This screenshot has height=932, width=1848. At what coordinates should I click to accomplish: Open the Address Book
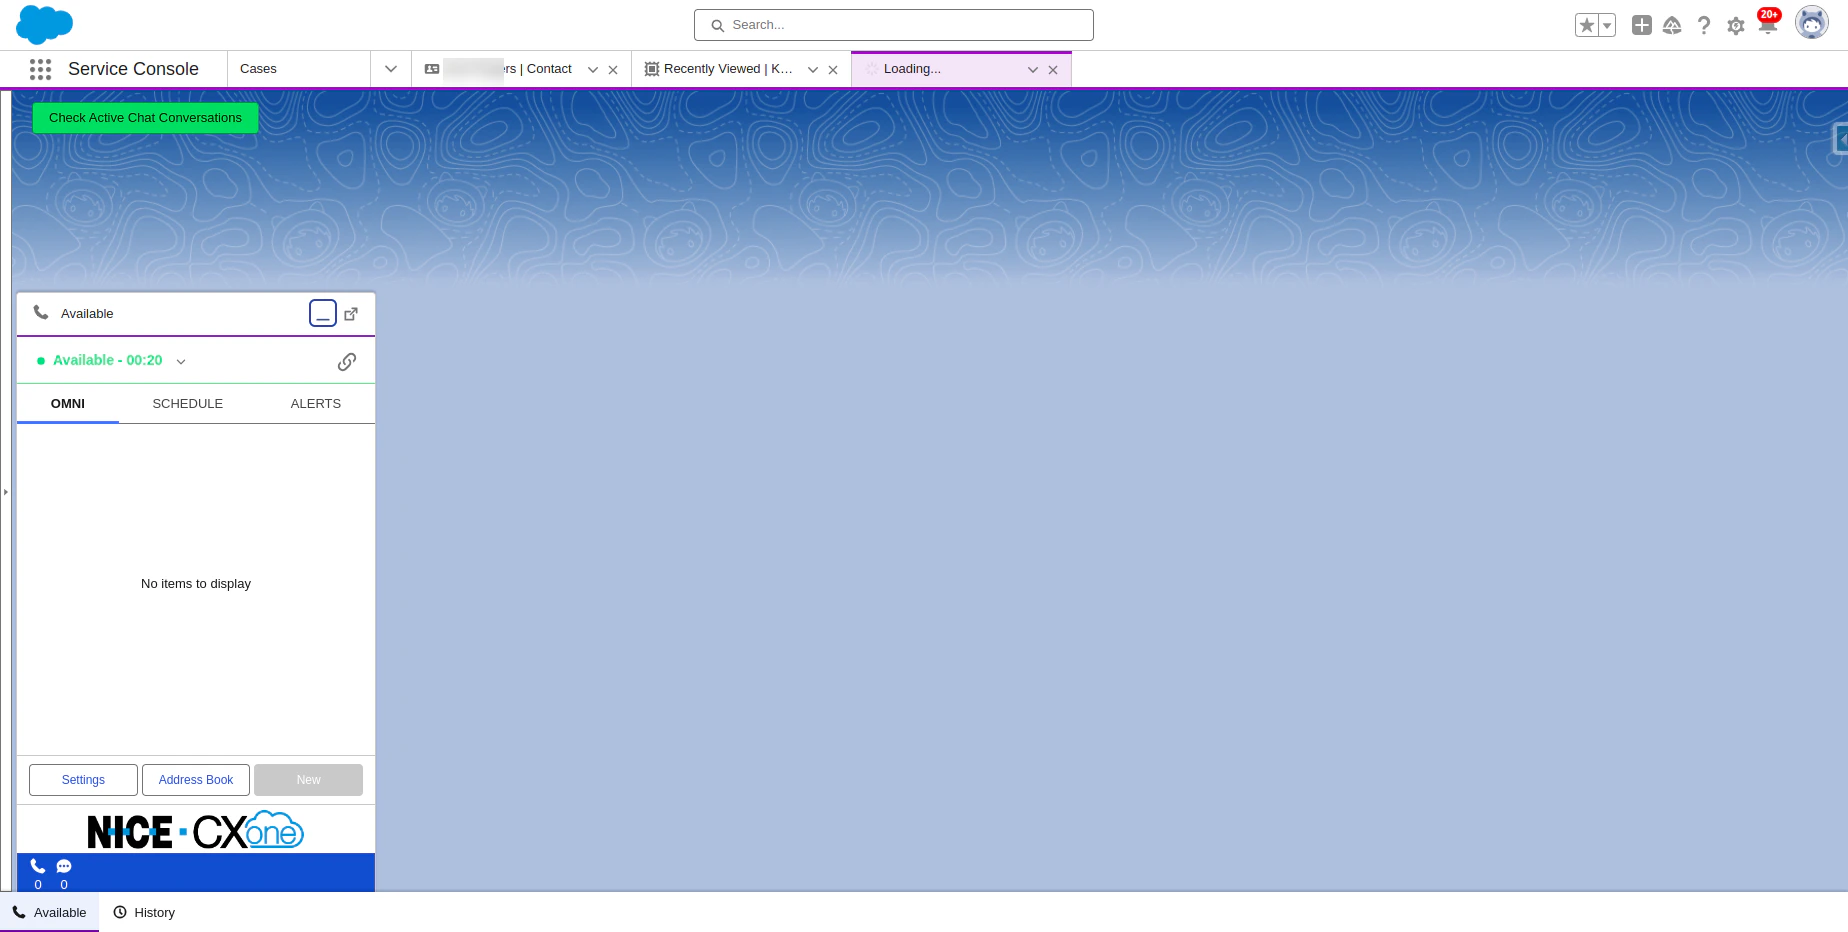coord(196,780)
